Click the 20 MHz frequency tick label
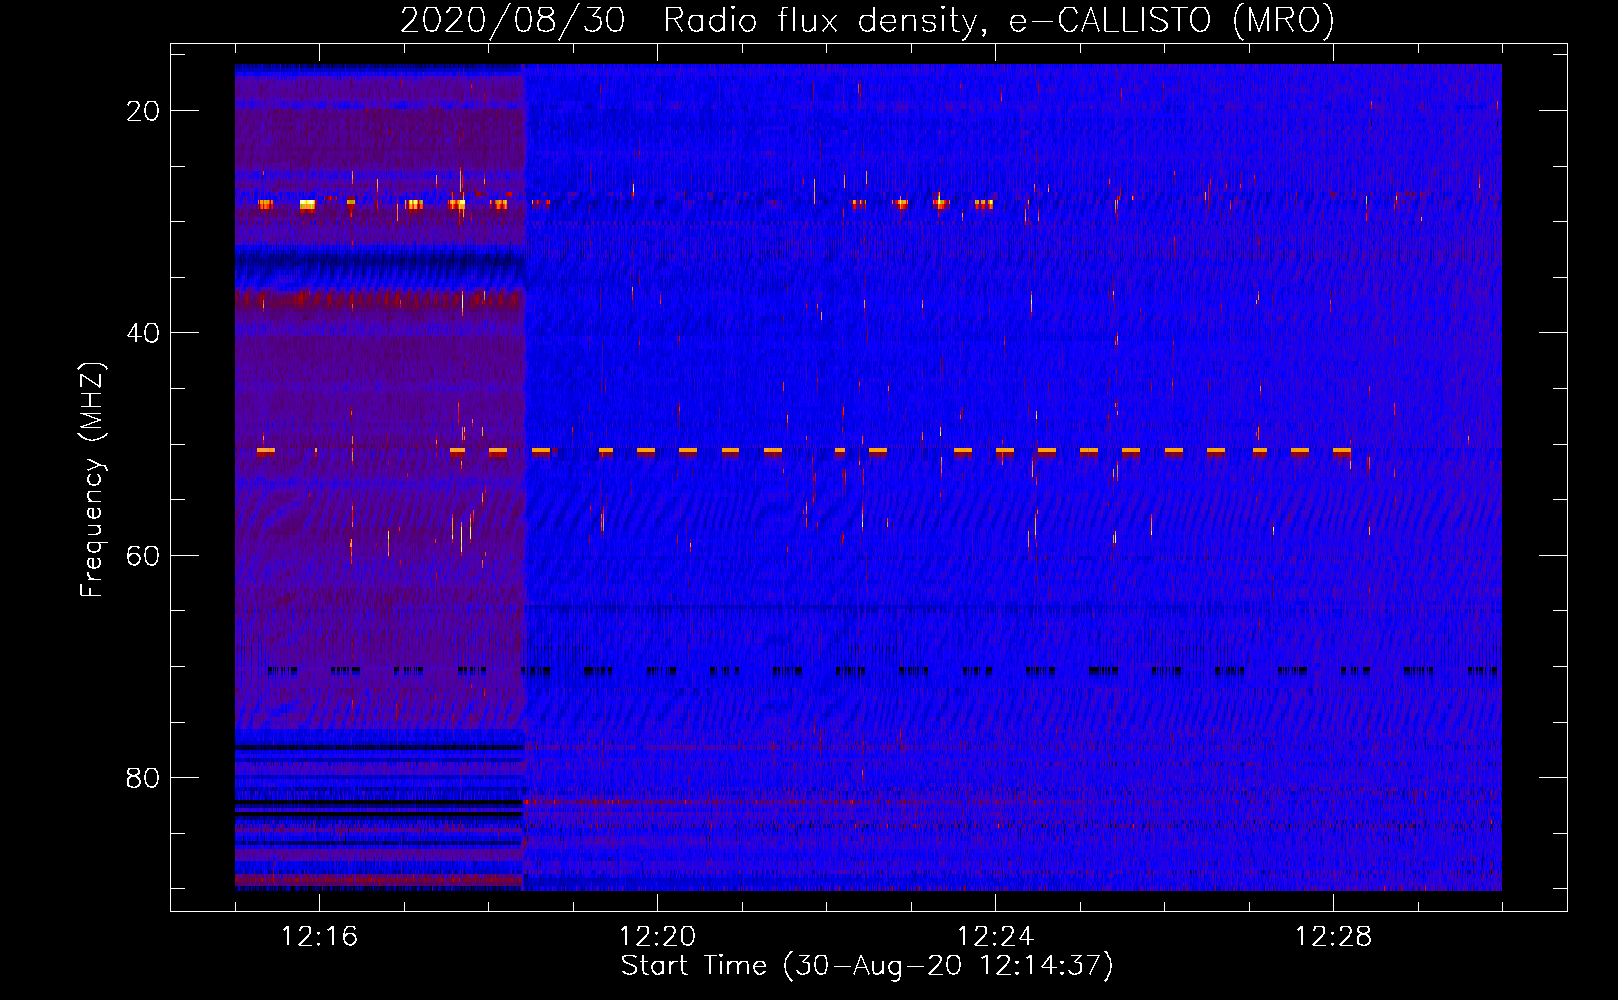The width and height of the screenshot is (1618, 1000). 143,111
